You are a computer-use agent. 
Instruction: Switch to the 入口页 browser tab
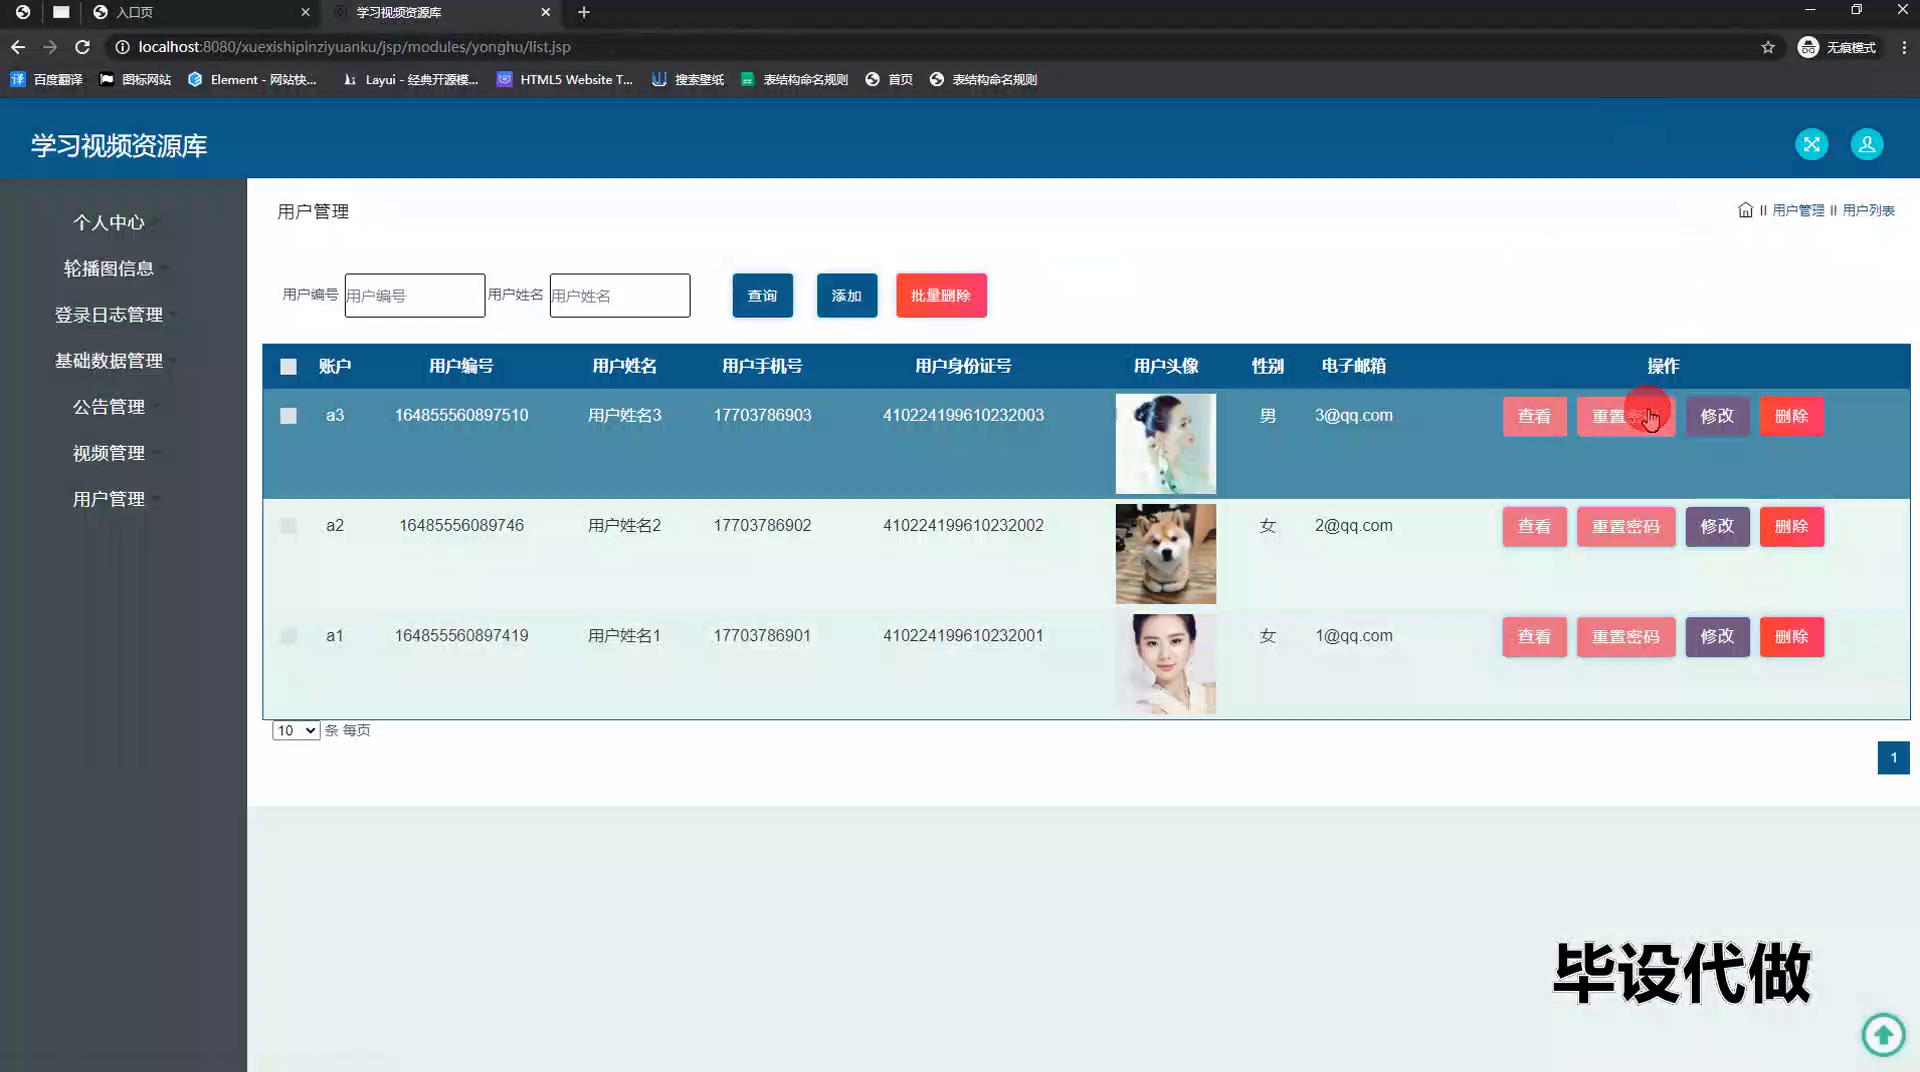pos(200,12)
